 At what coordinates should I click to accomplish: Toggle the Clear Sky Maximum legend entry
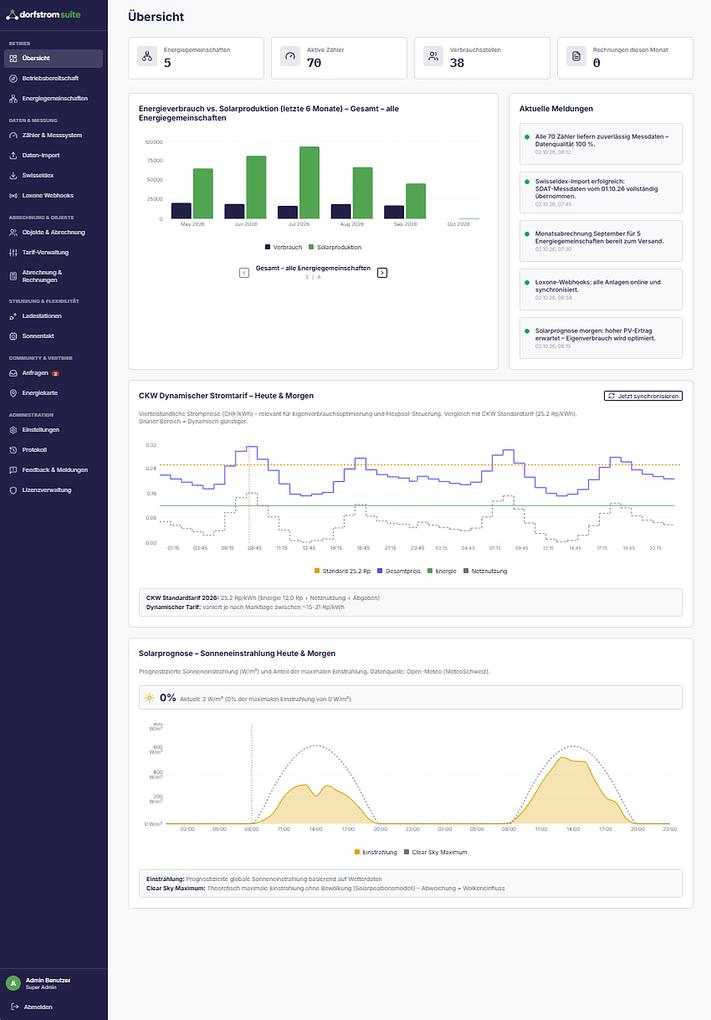tap(435, 852)
